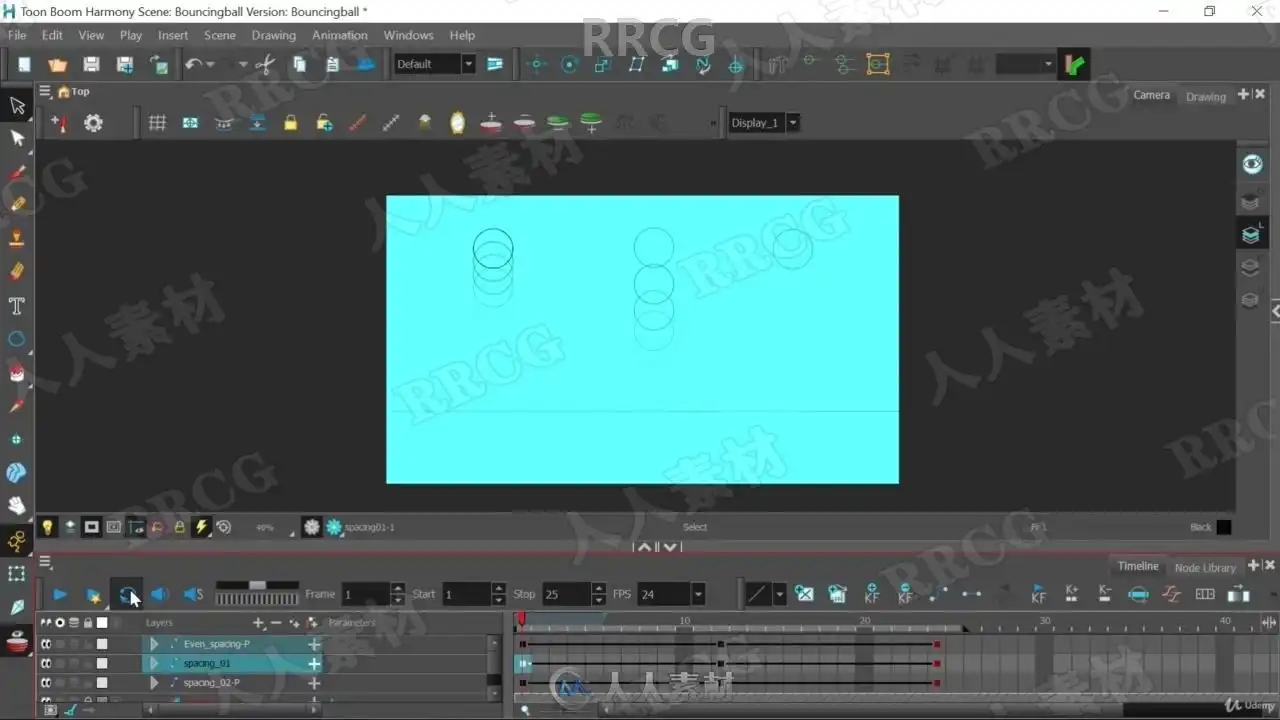Click the Play button in Timeline
Screen dimensions: 1280x720
click(x=60, y=595)
